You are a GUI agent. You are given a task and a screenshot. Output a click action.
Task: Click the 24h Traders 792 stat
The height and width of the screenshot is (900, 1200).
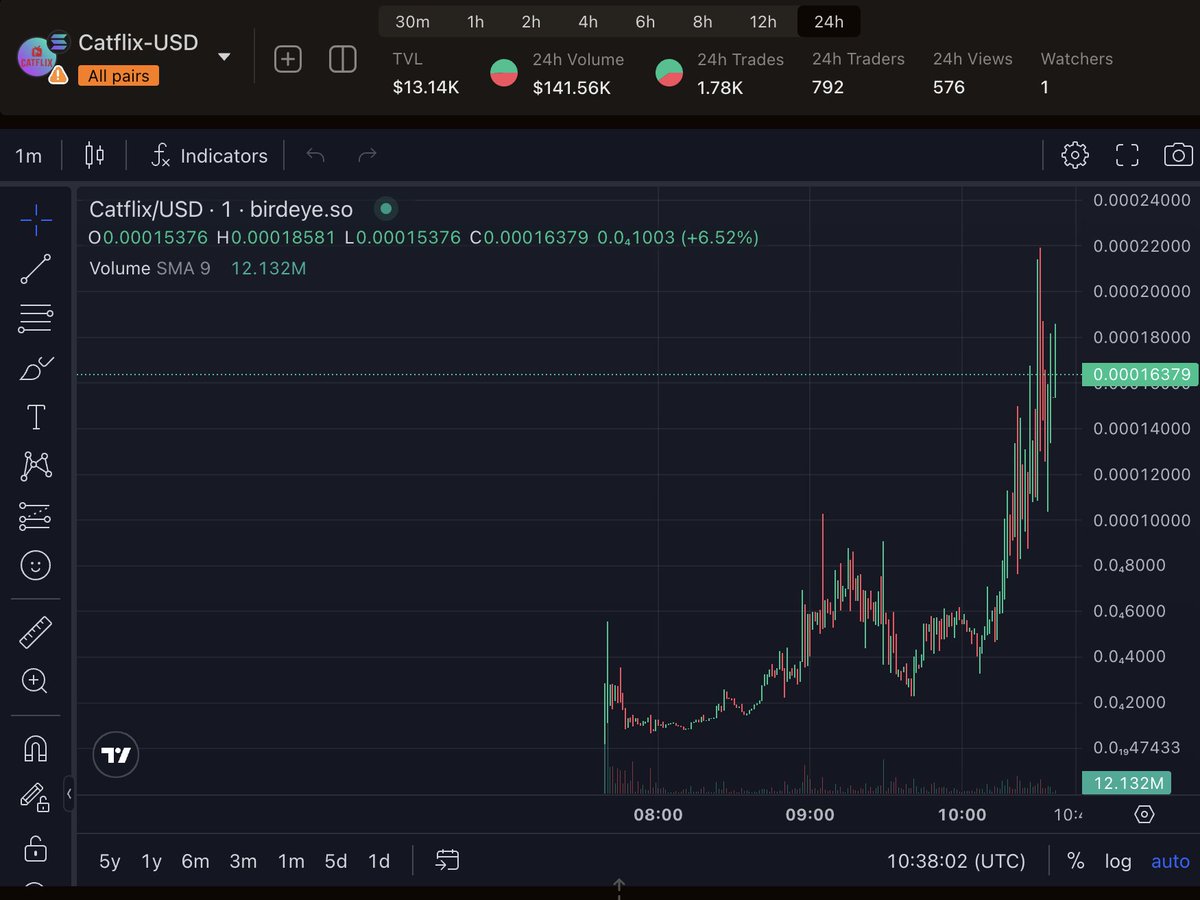pyautogui.click(x=858, y=73)
